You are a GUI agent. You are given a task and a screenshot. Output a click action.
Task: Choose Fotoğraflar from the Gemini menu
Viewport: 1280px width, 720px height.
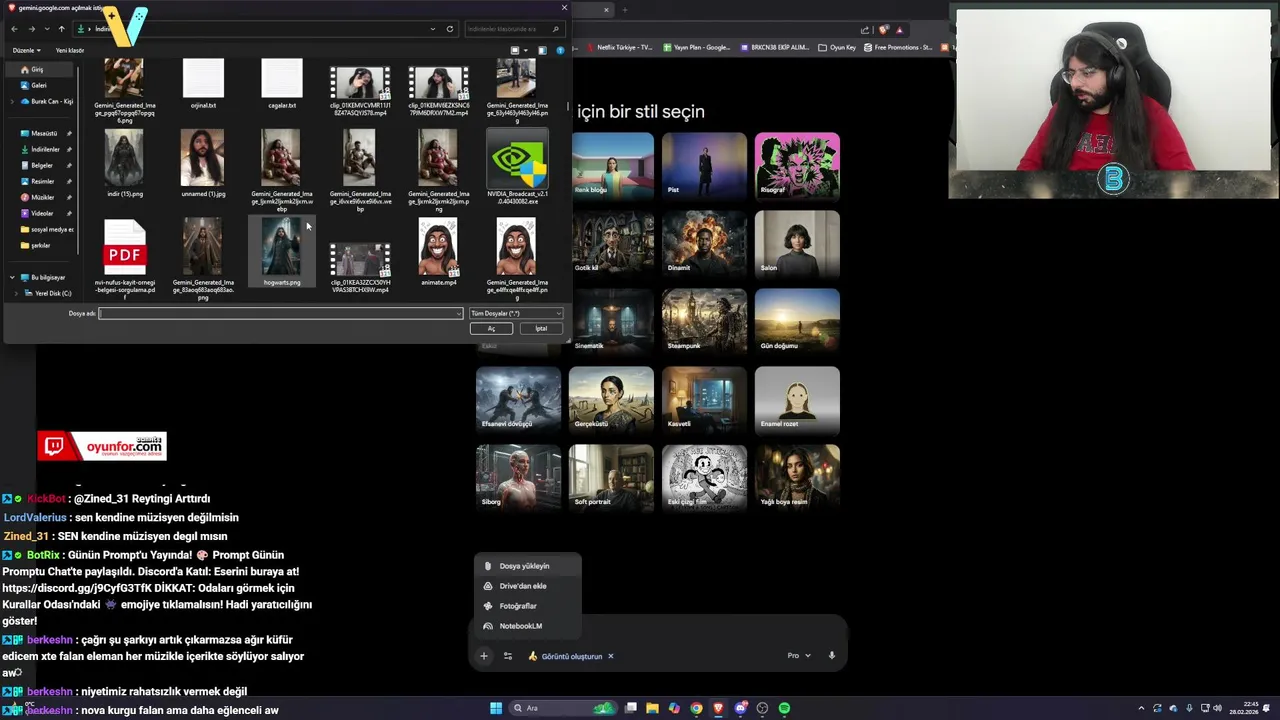(x=526, y=606)
